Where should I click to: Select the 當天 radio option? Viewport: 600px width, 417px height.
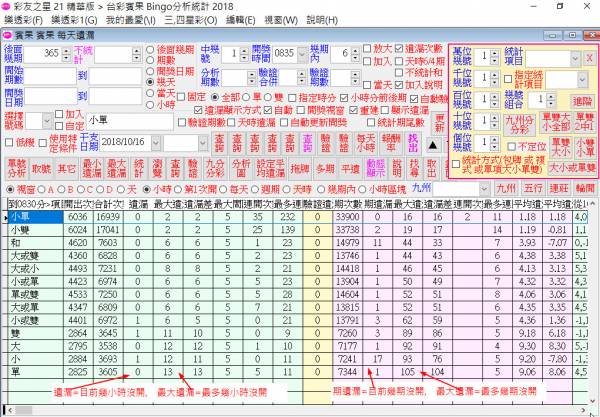point(150,93)
